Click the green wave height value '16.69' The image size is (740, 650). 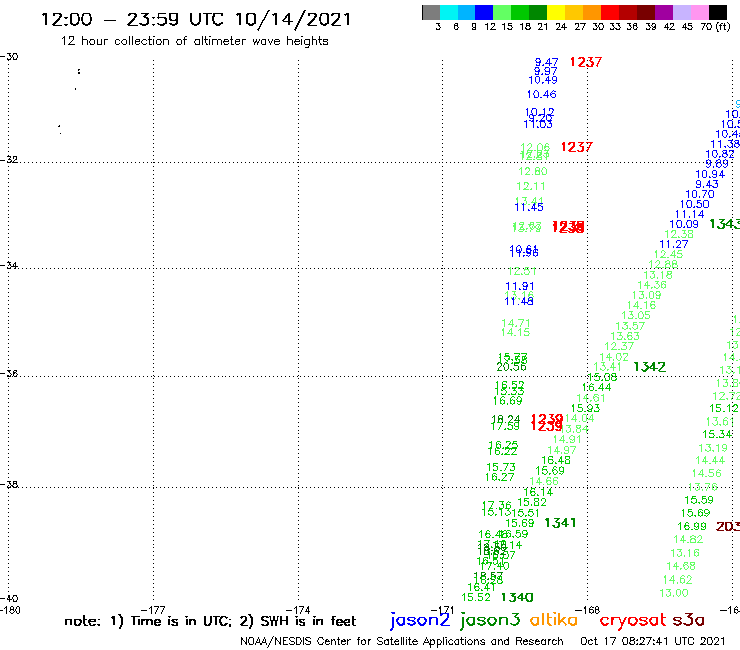[508, 401]
